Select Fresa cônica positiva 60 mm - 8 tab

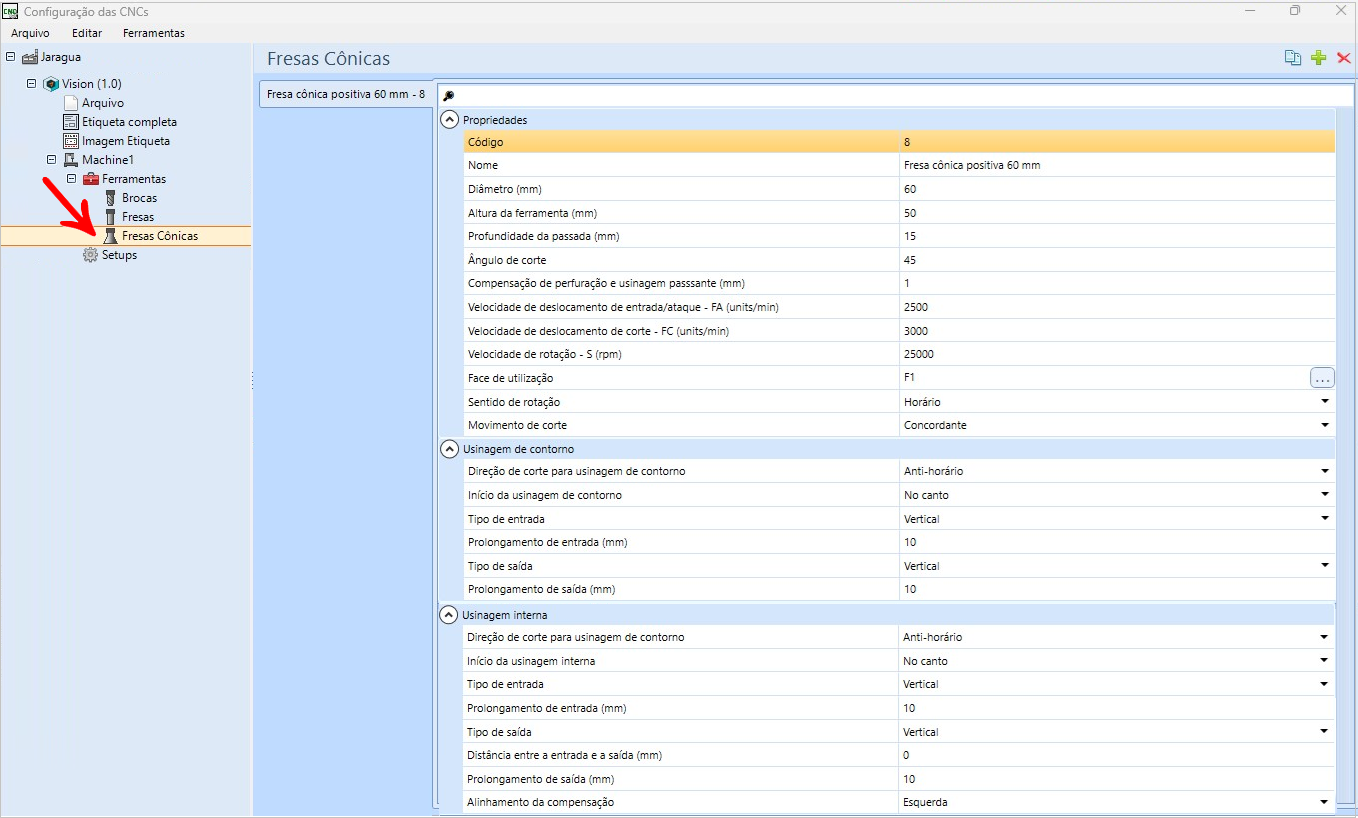346,94
